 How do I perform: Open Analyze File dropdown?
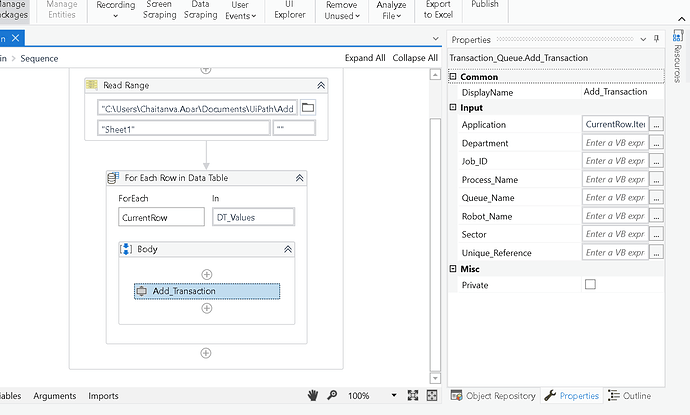(391, 10)
